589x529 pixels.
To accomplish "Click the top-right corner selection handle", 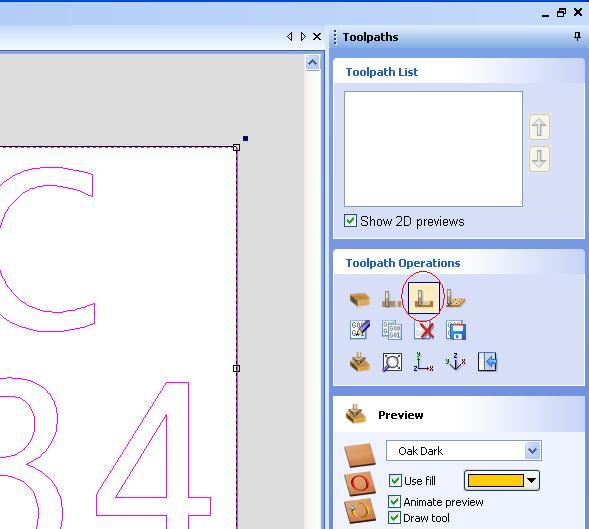I will coord(236,148).
